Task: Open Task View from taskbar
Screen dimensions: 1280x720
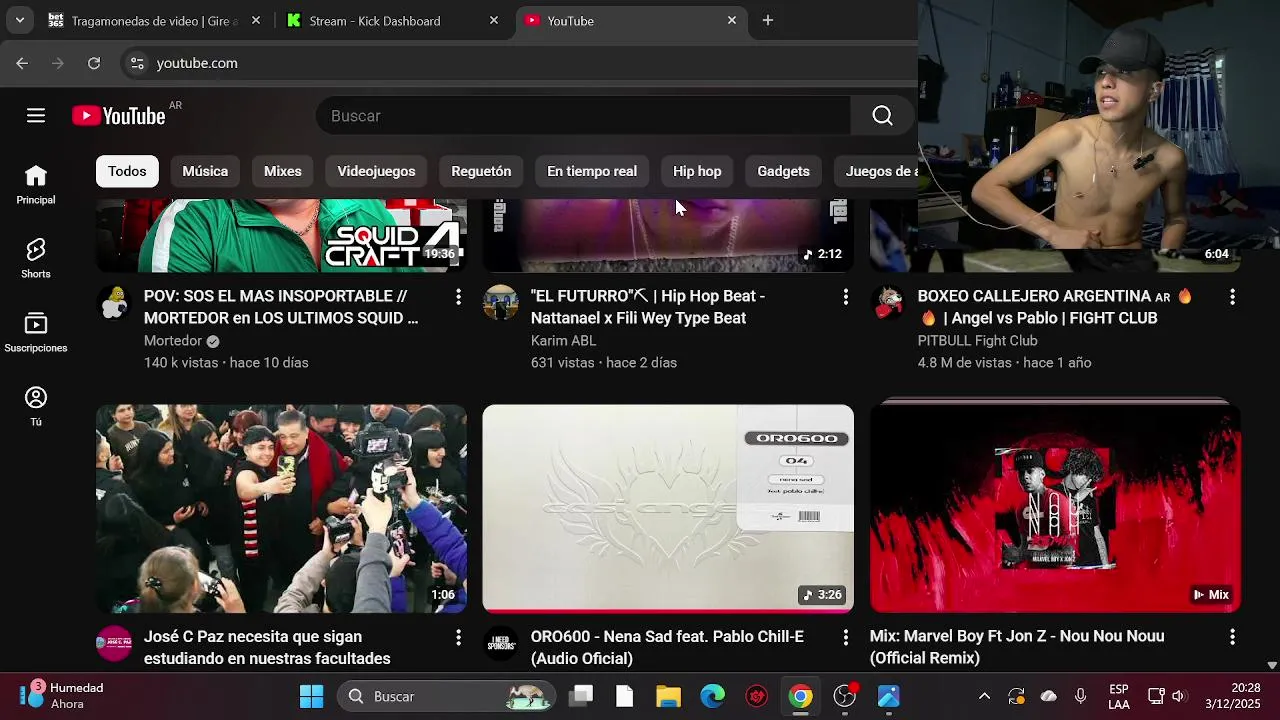Action: click(581, 696)
